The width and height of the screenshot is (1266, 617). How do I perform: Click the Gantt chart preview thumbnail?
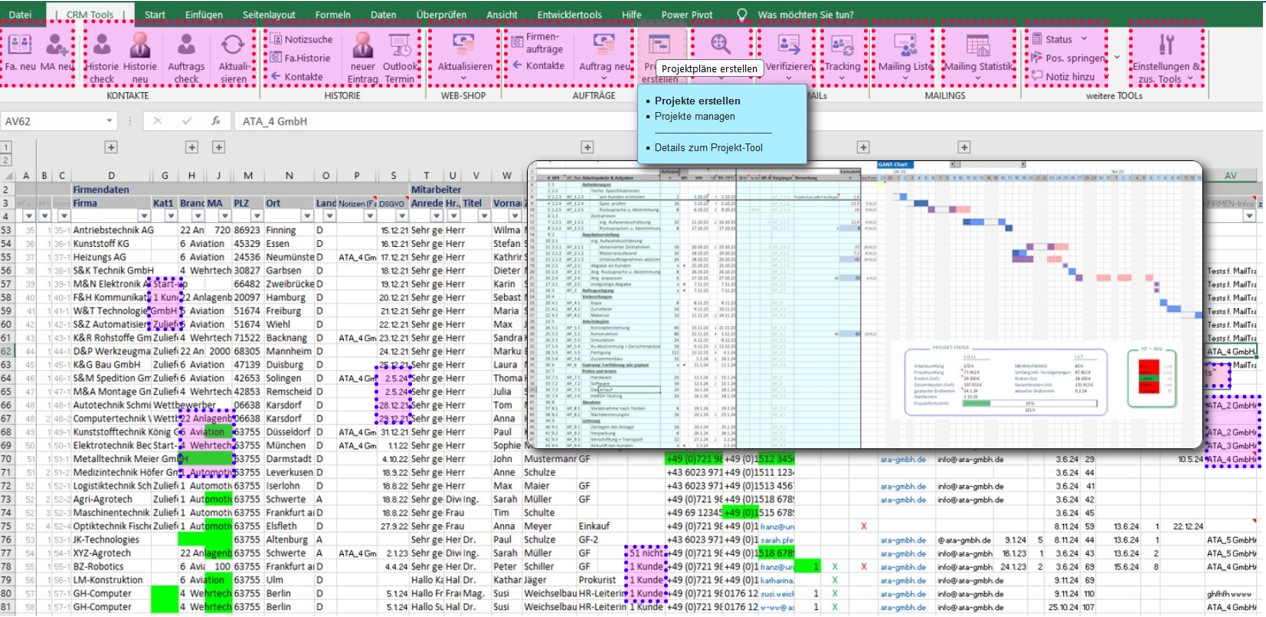point(865,304)
